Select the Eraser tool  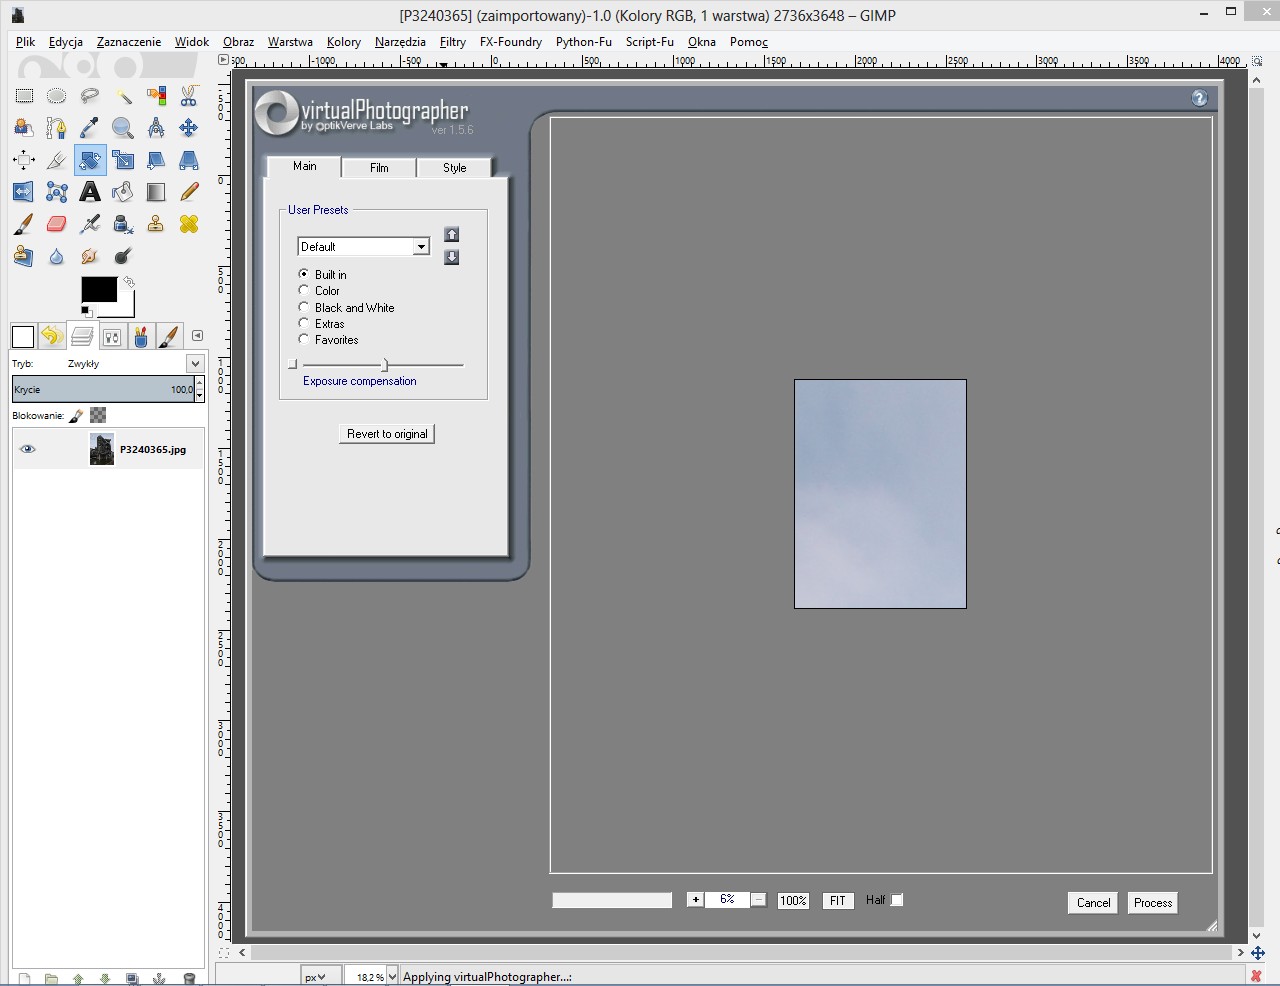(x=57, y=224)
